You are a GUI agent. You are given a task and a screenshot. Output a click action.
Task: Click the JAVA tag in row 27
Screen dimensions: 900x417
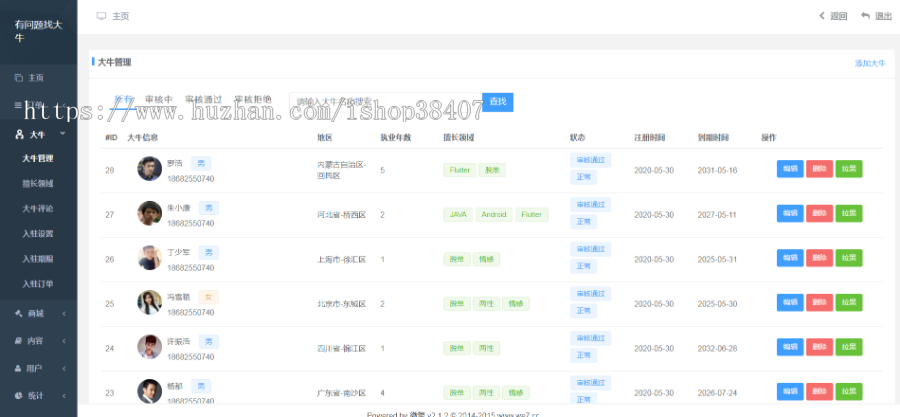tap(458, 215)
